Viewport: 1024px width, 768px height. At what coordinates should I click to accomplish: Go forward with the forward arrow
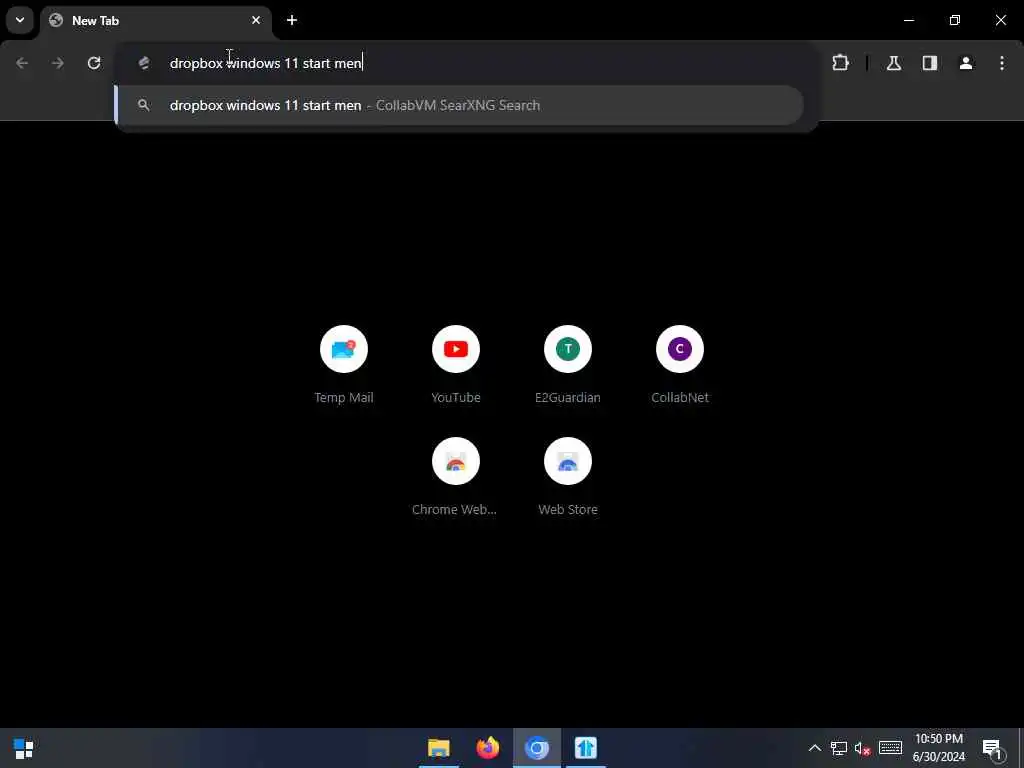click(58, 63)
